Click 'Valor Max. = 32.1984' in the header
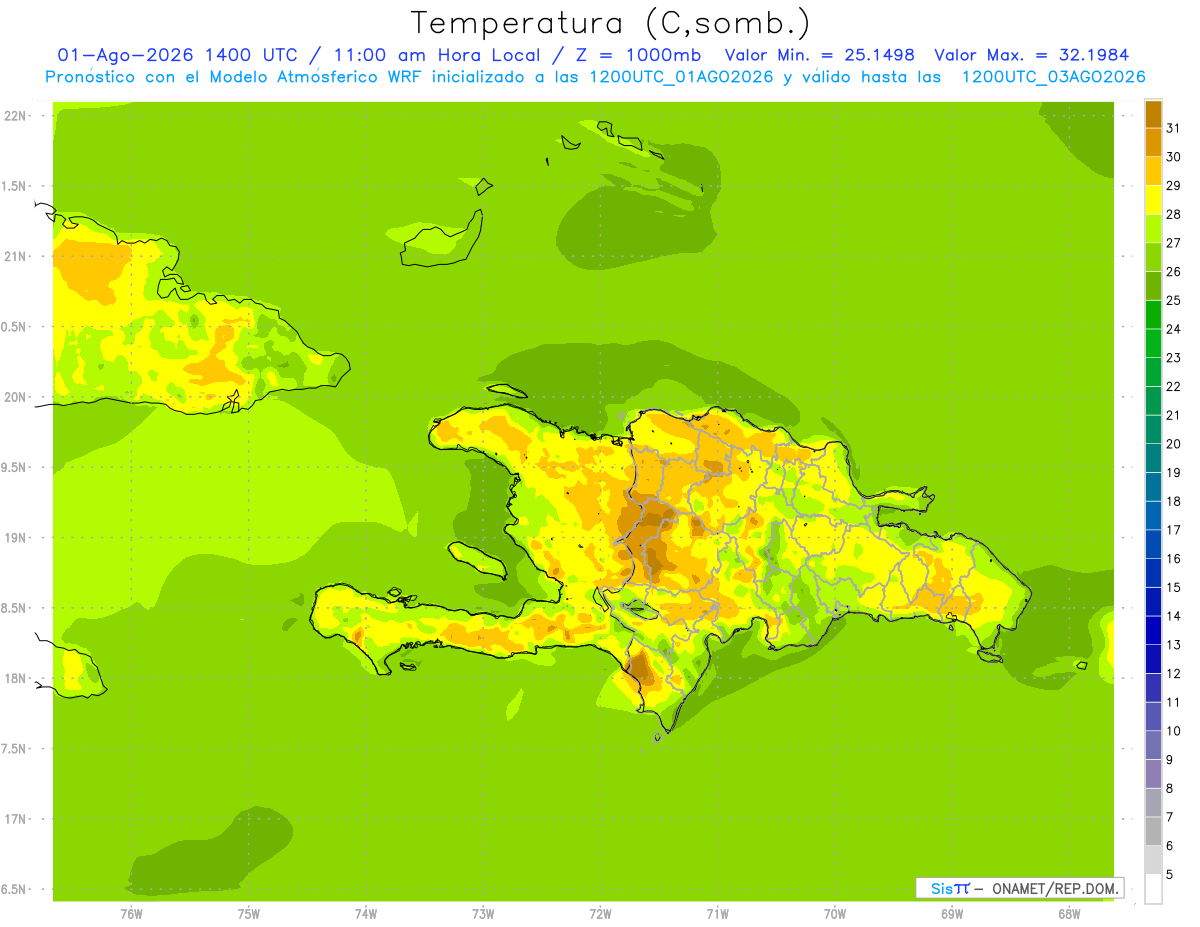1200x927 pixels. (1031, 55)
